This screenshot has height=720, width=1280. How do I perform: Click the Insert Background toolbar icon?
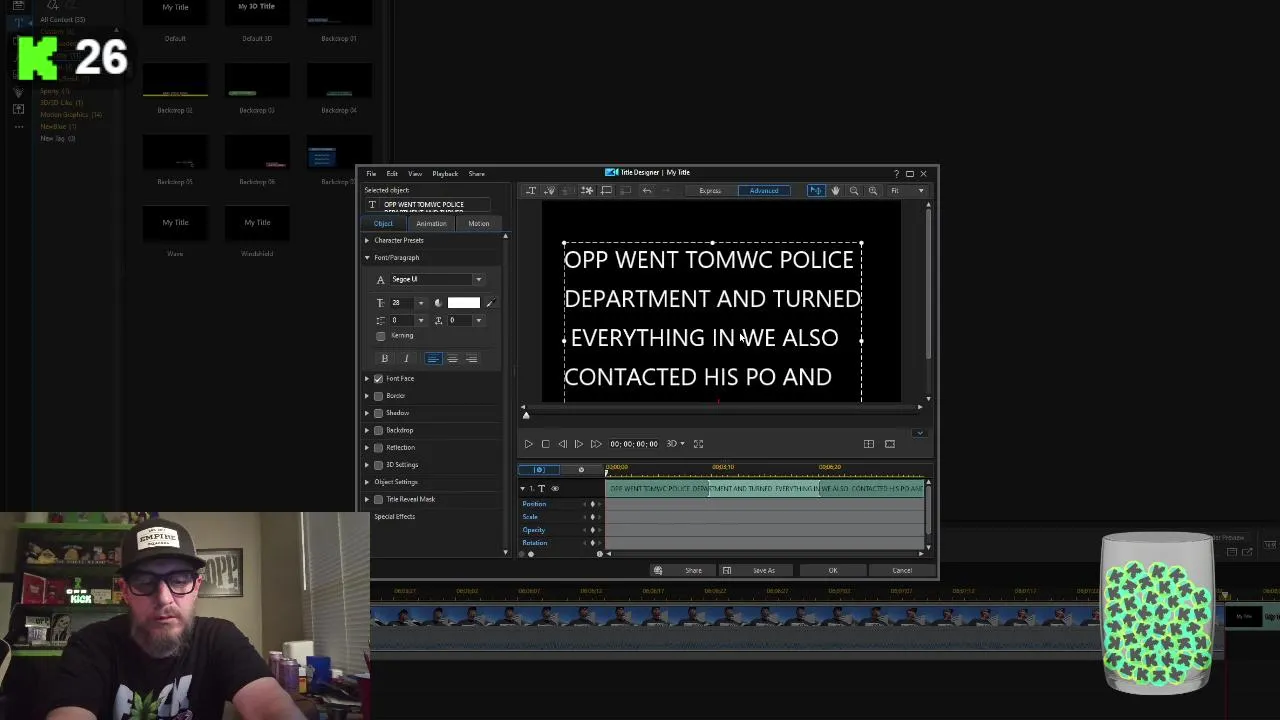click(x=606, y=190)
